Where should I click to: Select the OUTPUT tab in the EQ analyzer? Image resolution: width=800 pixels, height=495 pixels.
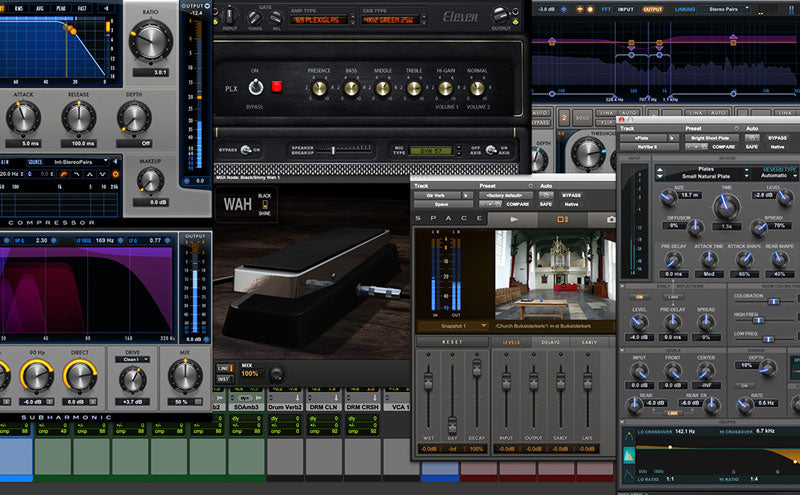coord(652,9)
